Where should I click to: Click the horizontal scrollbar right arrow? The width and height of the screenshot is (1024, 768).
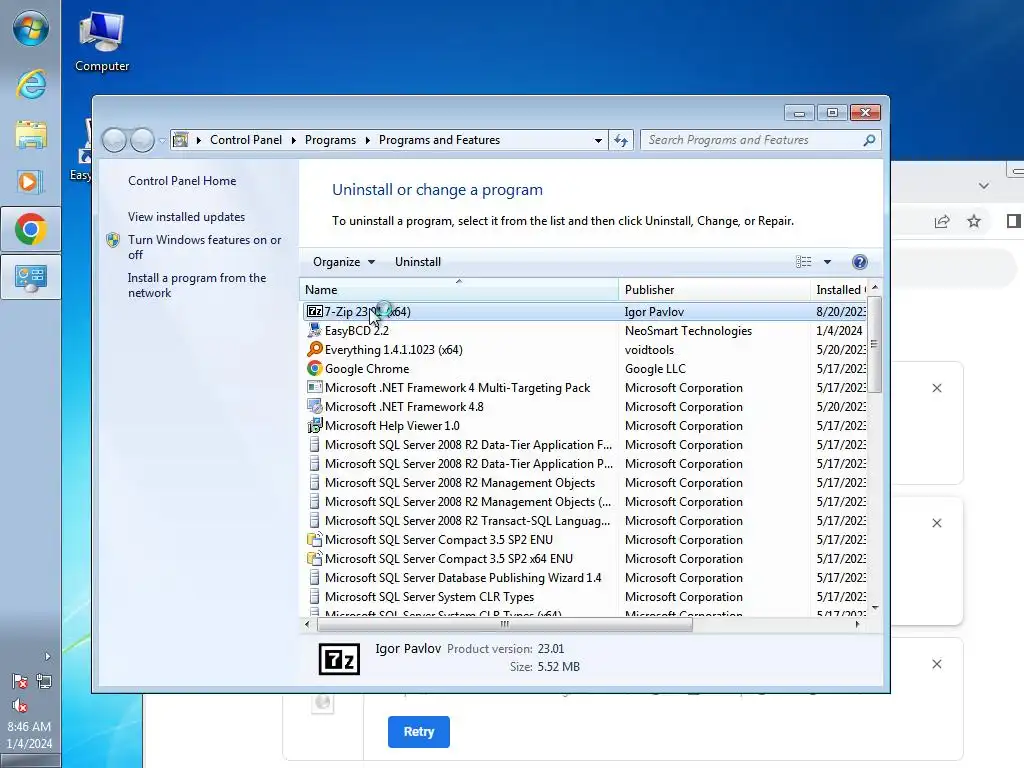[857, 624]
